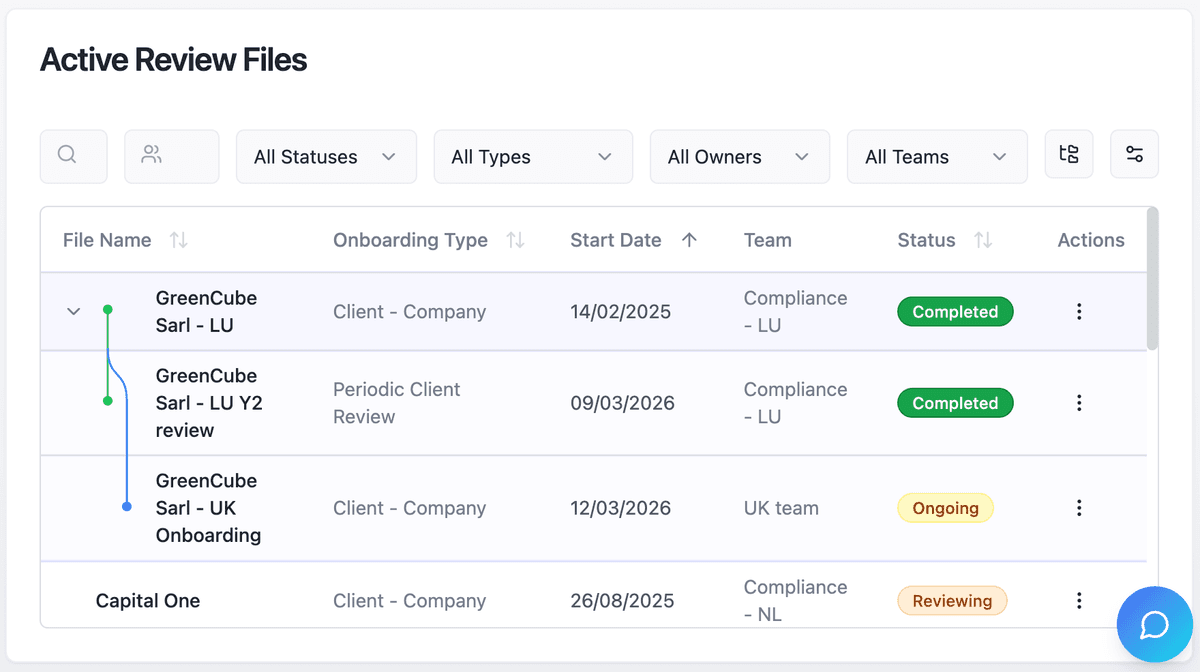
Task: Open actions menu for GreenCube Sarl - UK Onboarding
Action: (x=1079, y=507)
